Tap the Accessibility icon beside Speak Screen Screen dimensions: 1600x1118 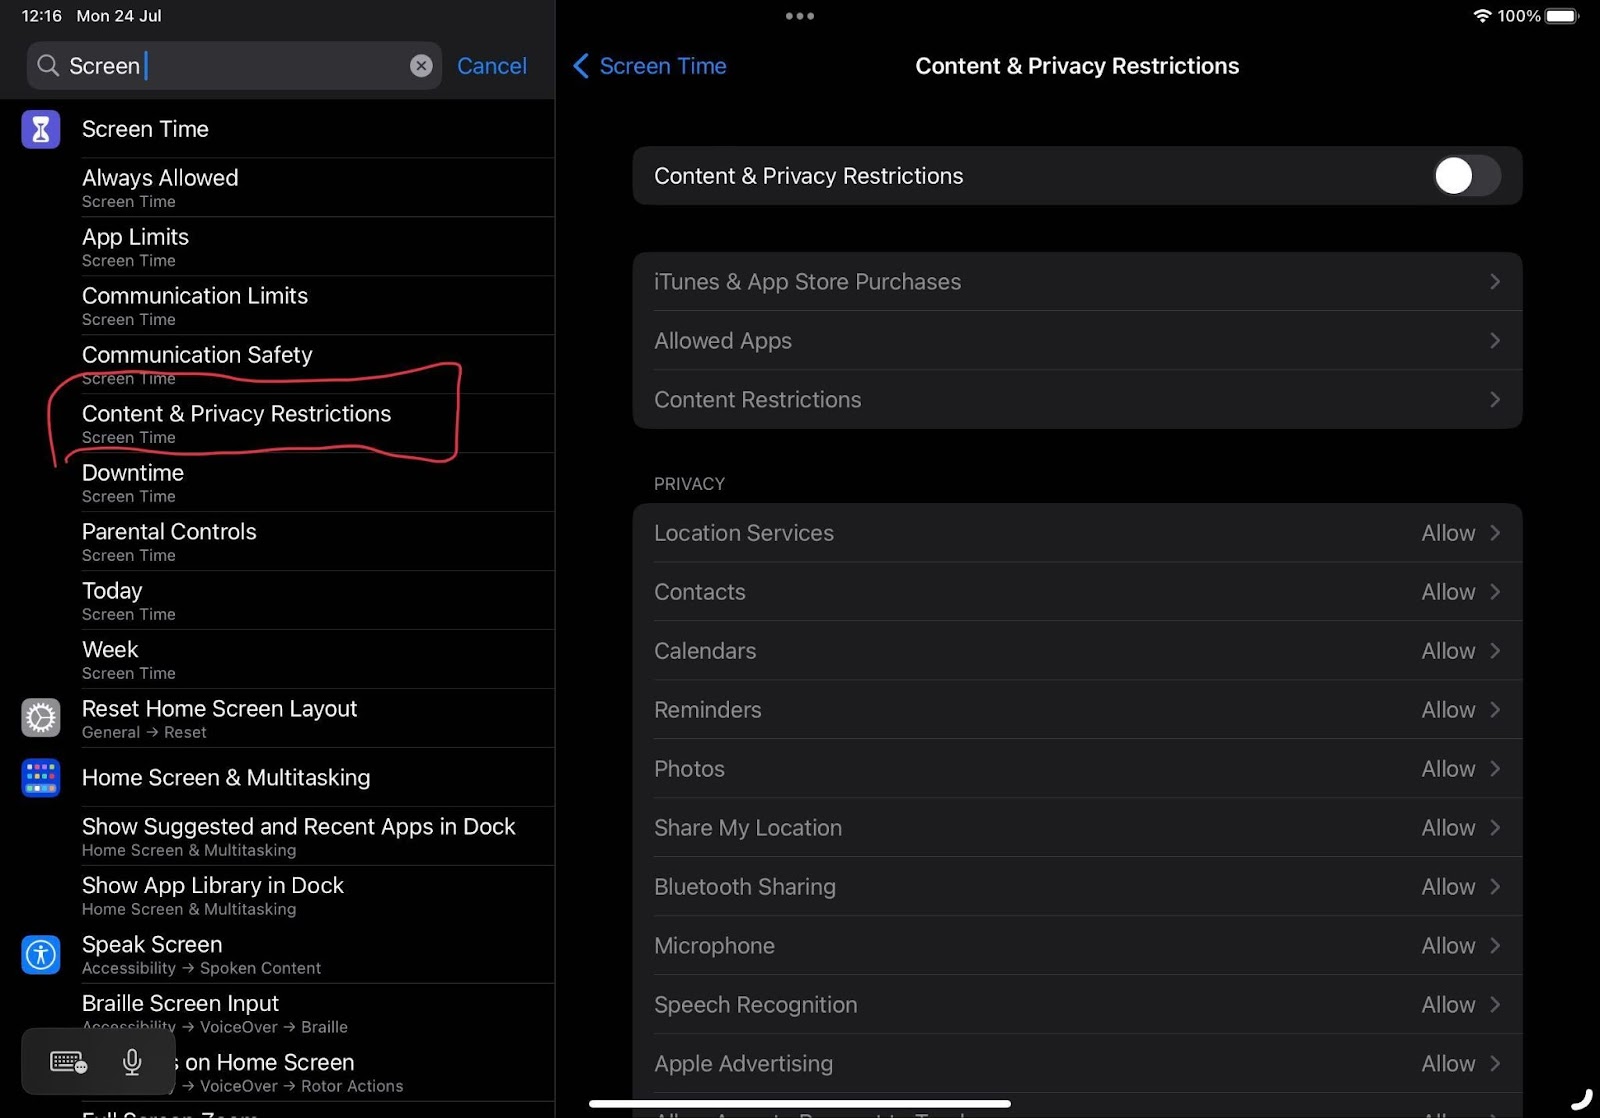tap(41, 955)
